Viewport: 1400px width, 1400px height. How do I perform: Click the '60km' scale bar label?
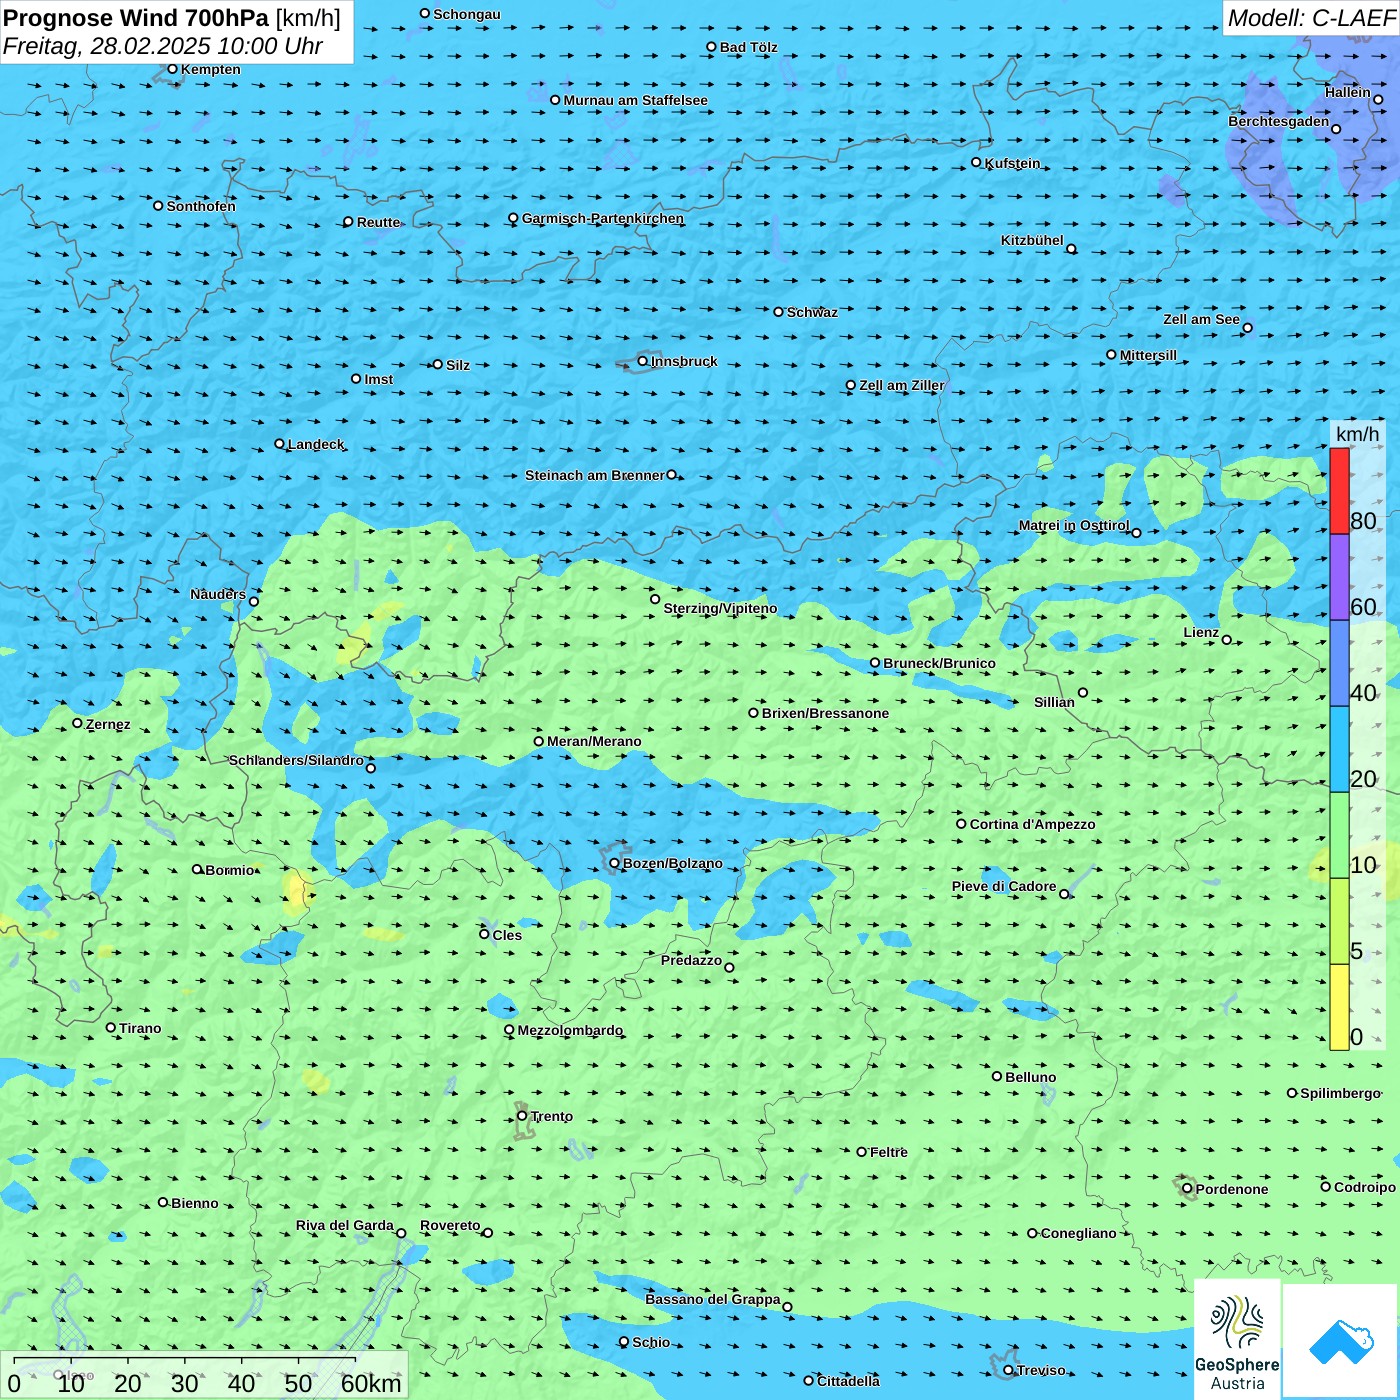point(371,1383)
